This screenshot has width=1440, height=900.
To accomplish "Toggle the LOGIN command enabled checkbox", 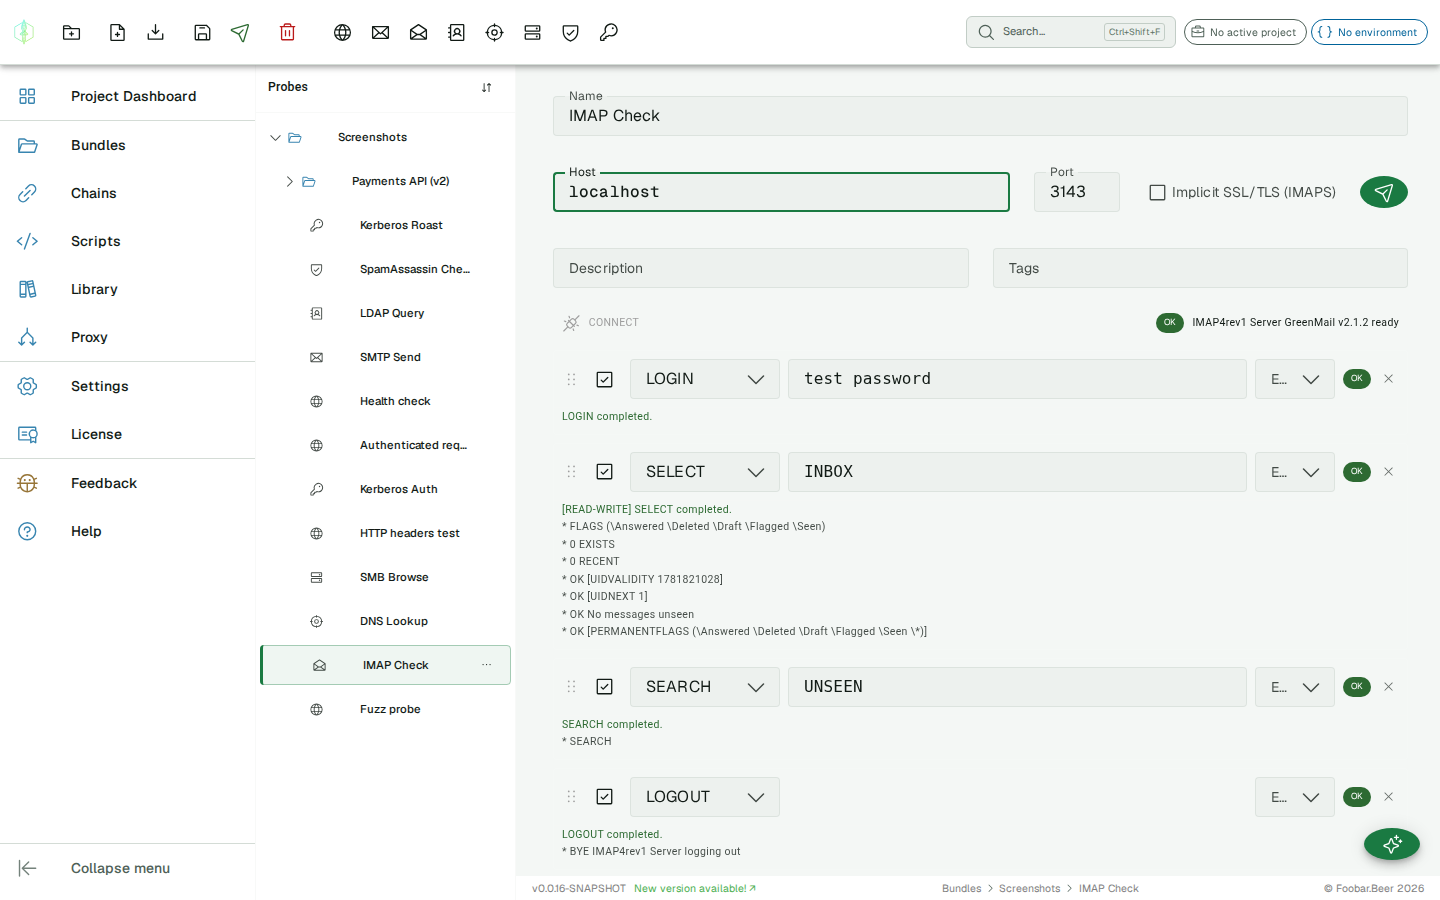I will pos(604,379).
